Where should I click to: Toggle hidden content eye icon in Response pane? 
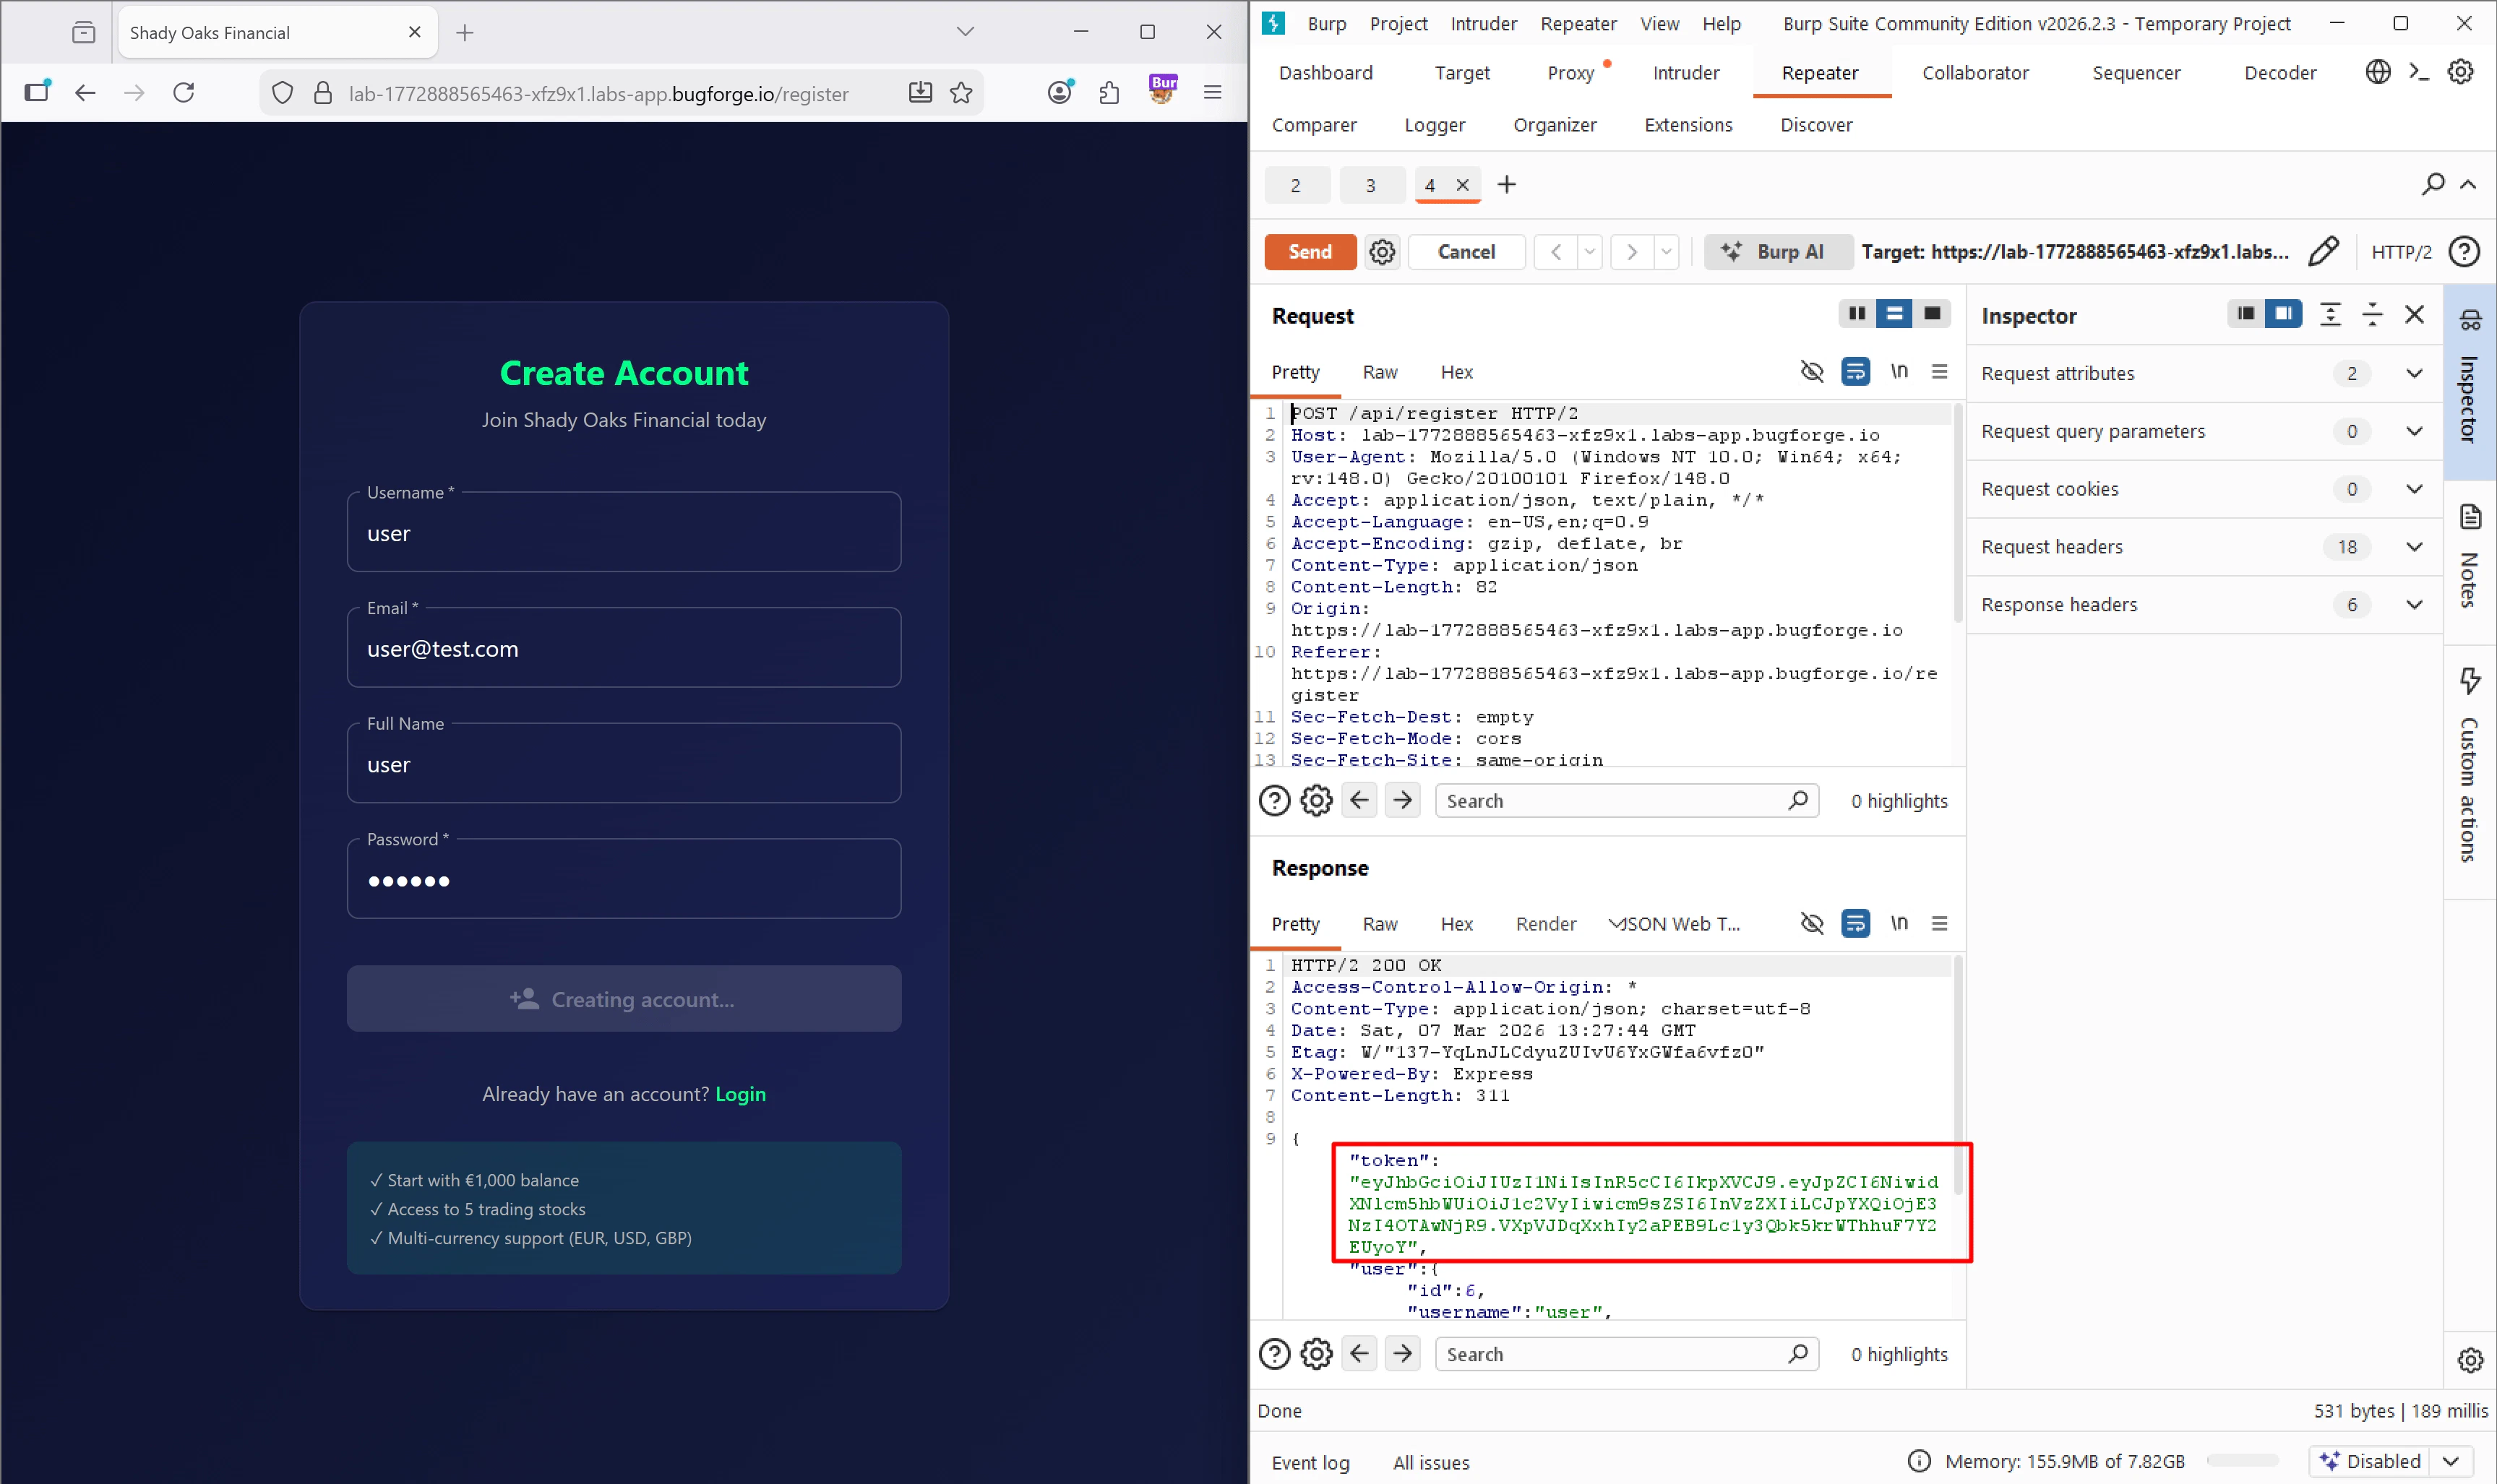tap(1811, 924)
